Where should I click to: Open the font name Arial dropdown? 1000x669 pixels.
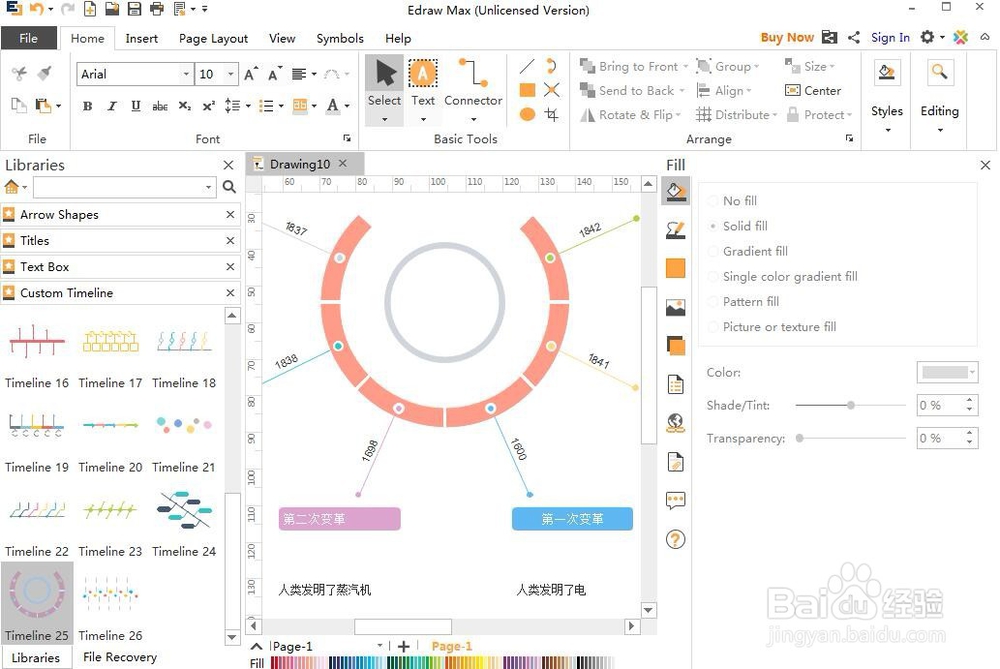point(186,74)
